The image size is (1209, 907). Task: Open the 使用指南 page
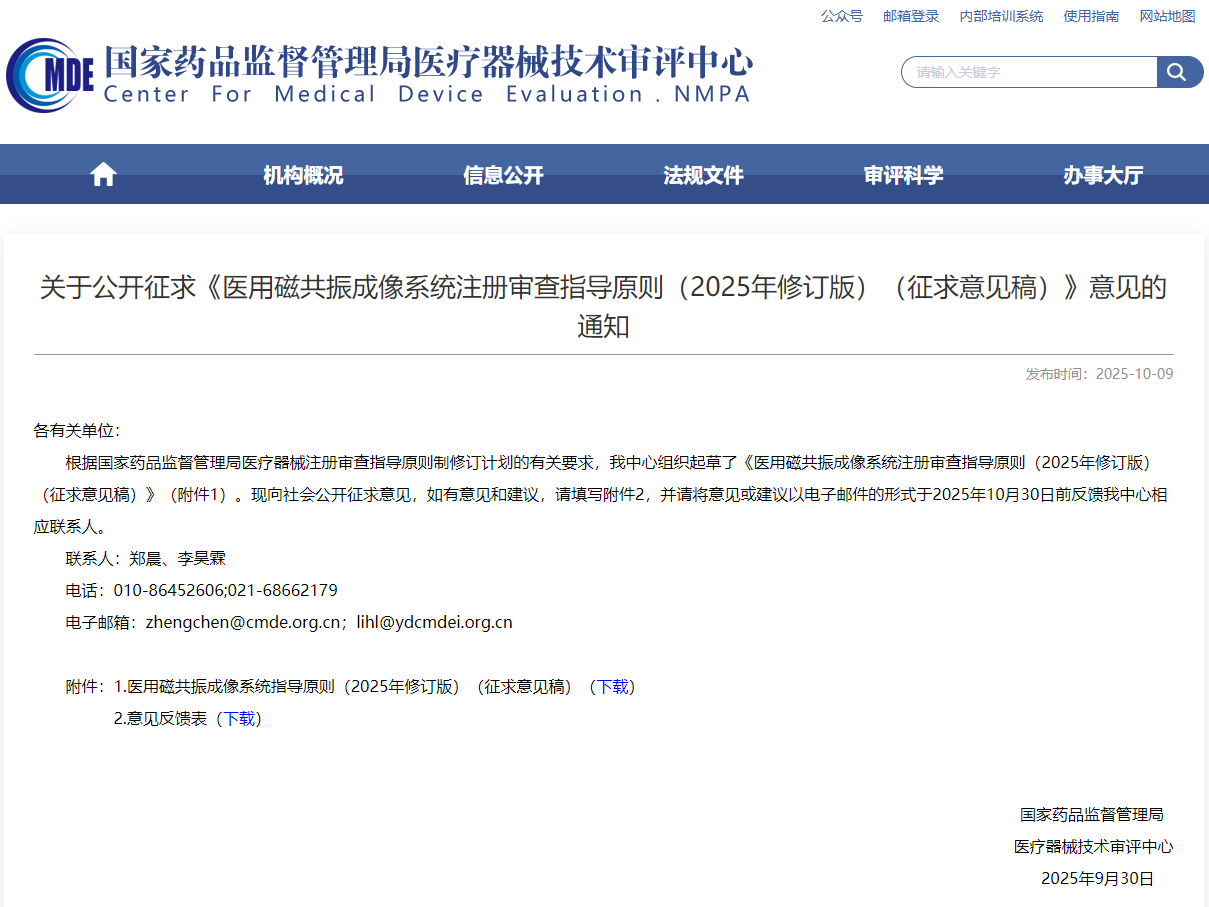(x=1091, y=16)
